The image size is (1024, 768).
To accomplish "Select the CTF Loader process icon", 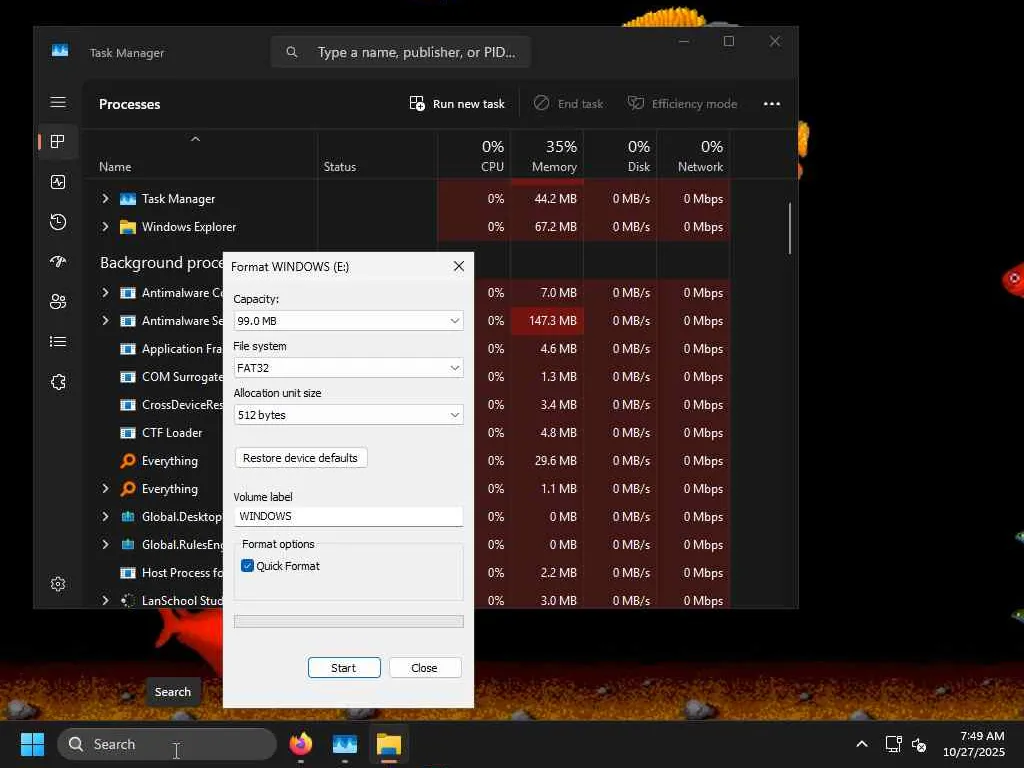I will (x=128, y=433).
